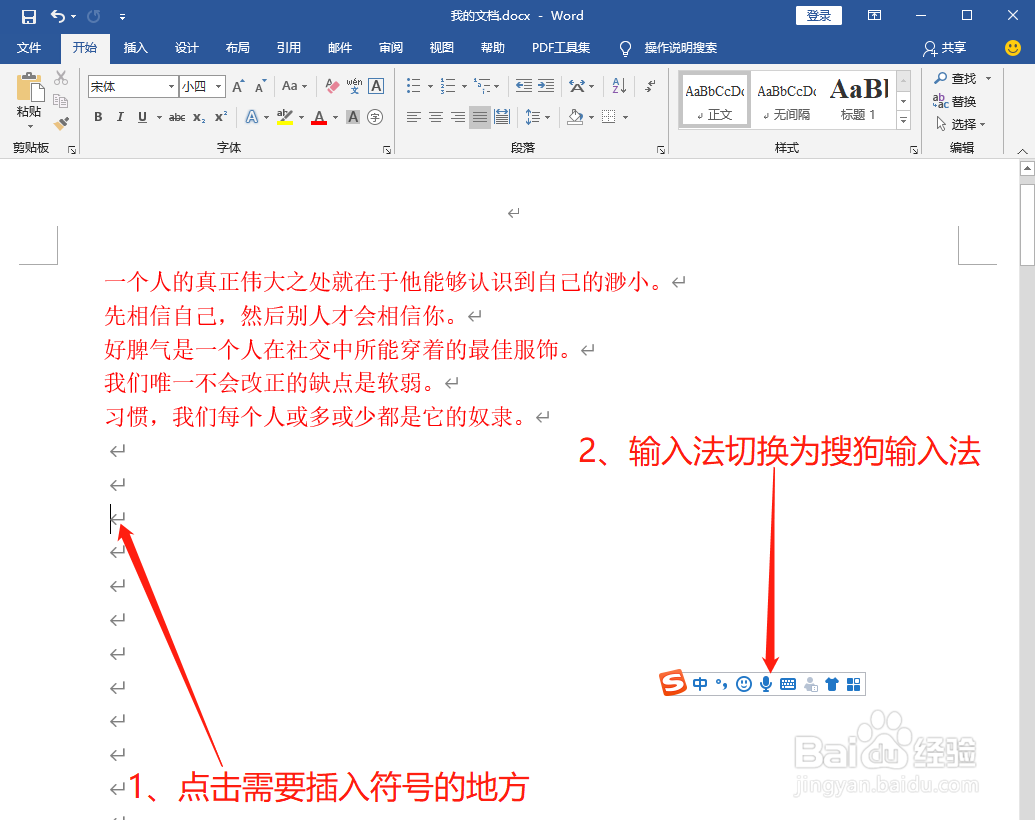Activate voice input on Sogou input bar
Screen dimensions: 1035x820
[766, 684]
